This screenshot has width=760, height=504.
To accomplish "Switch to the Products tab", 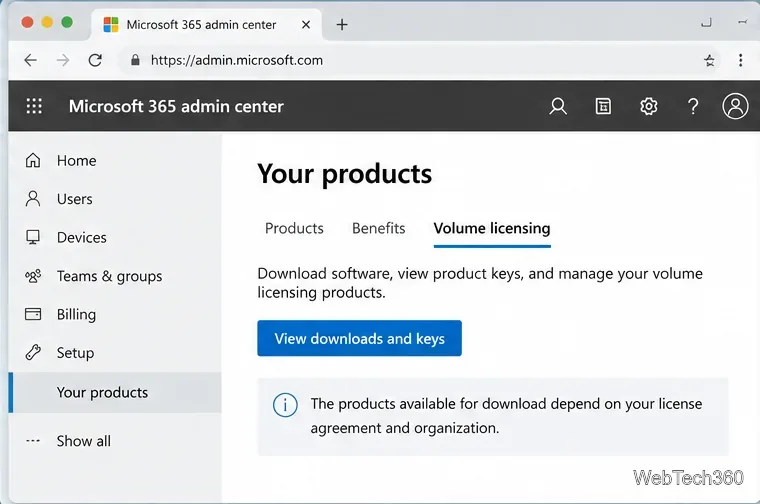I will [x=294, y=228].
